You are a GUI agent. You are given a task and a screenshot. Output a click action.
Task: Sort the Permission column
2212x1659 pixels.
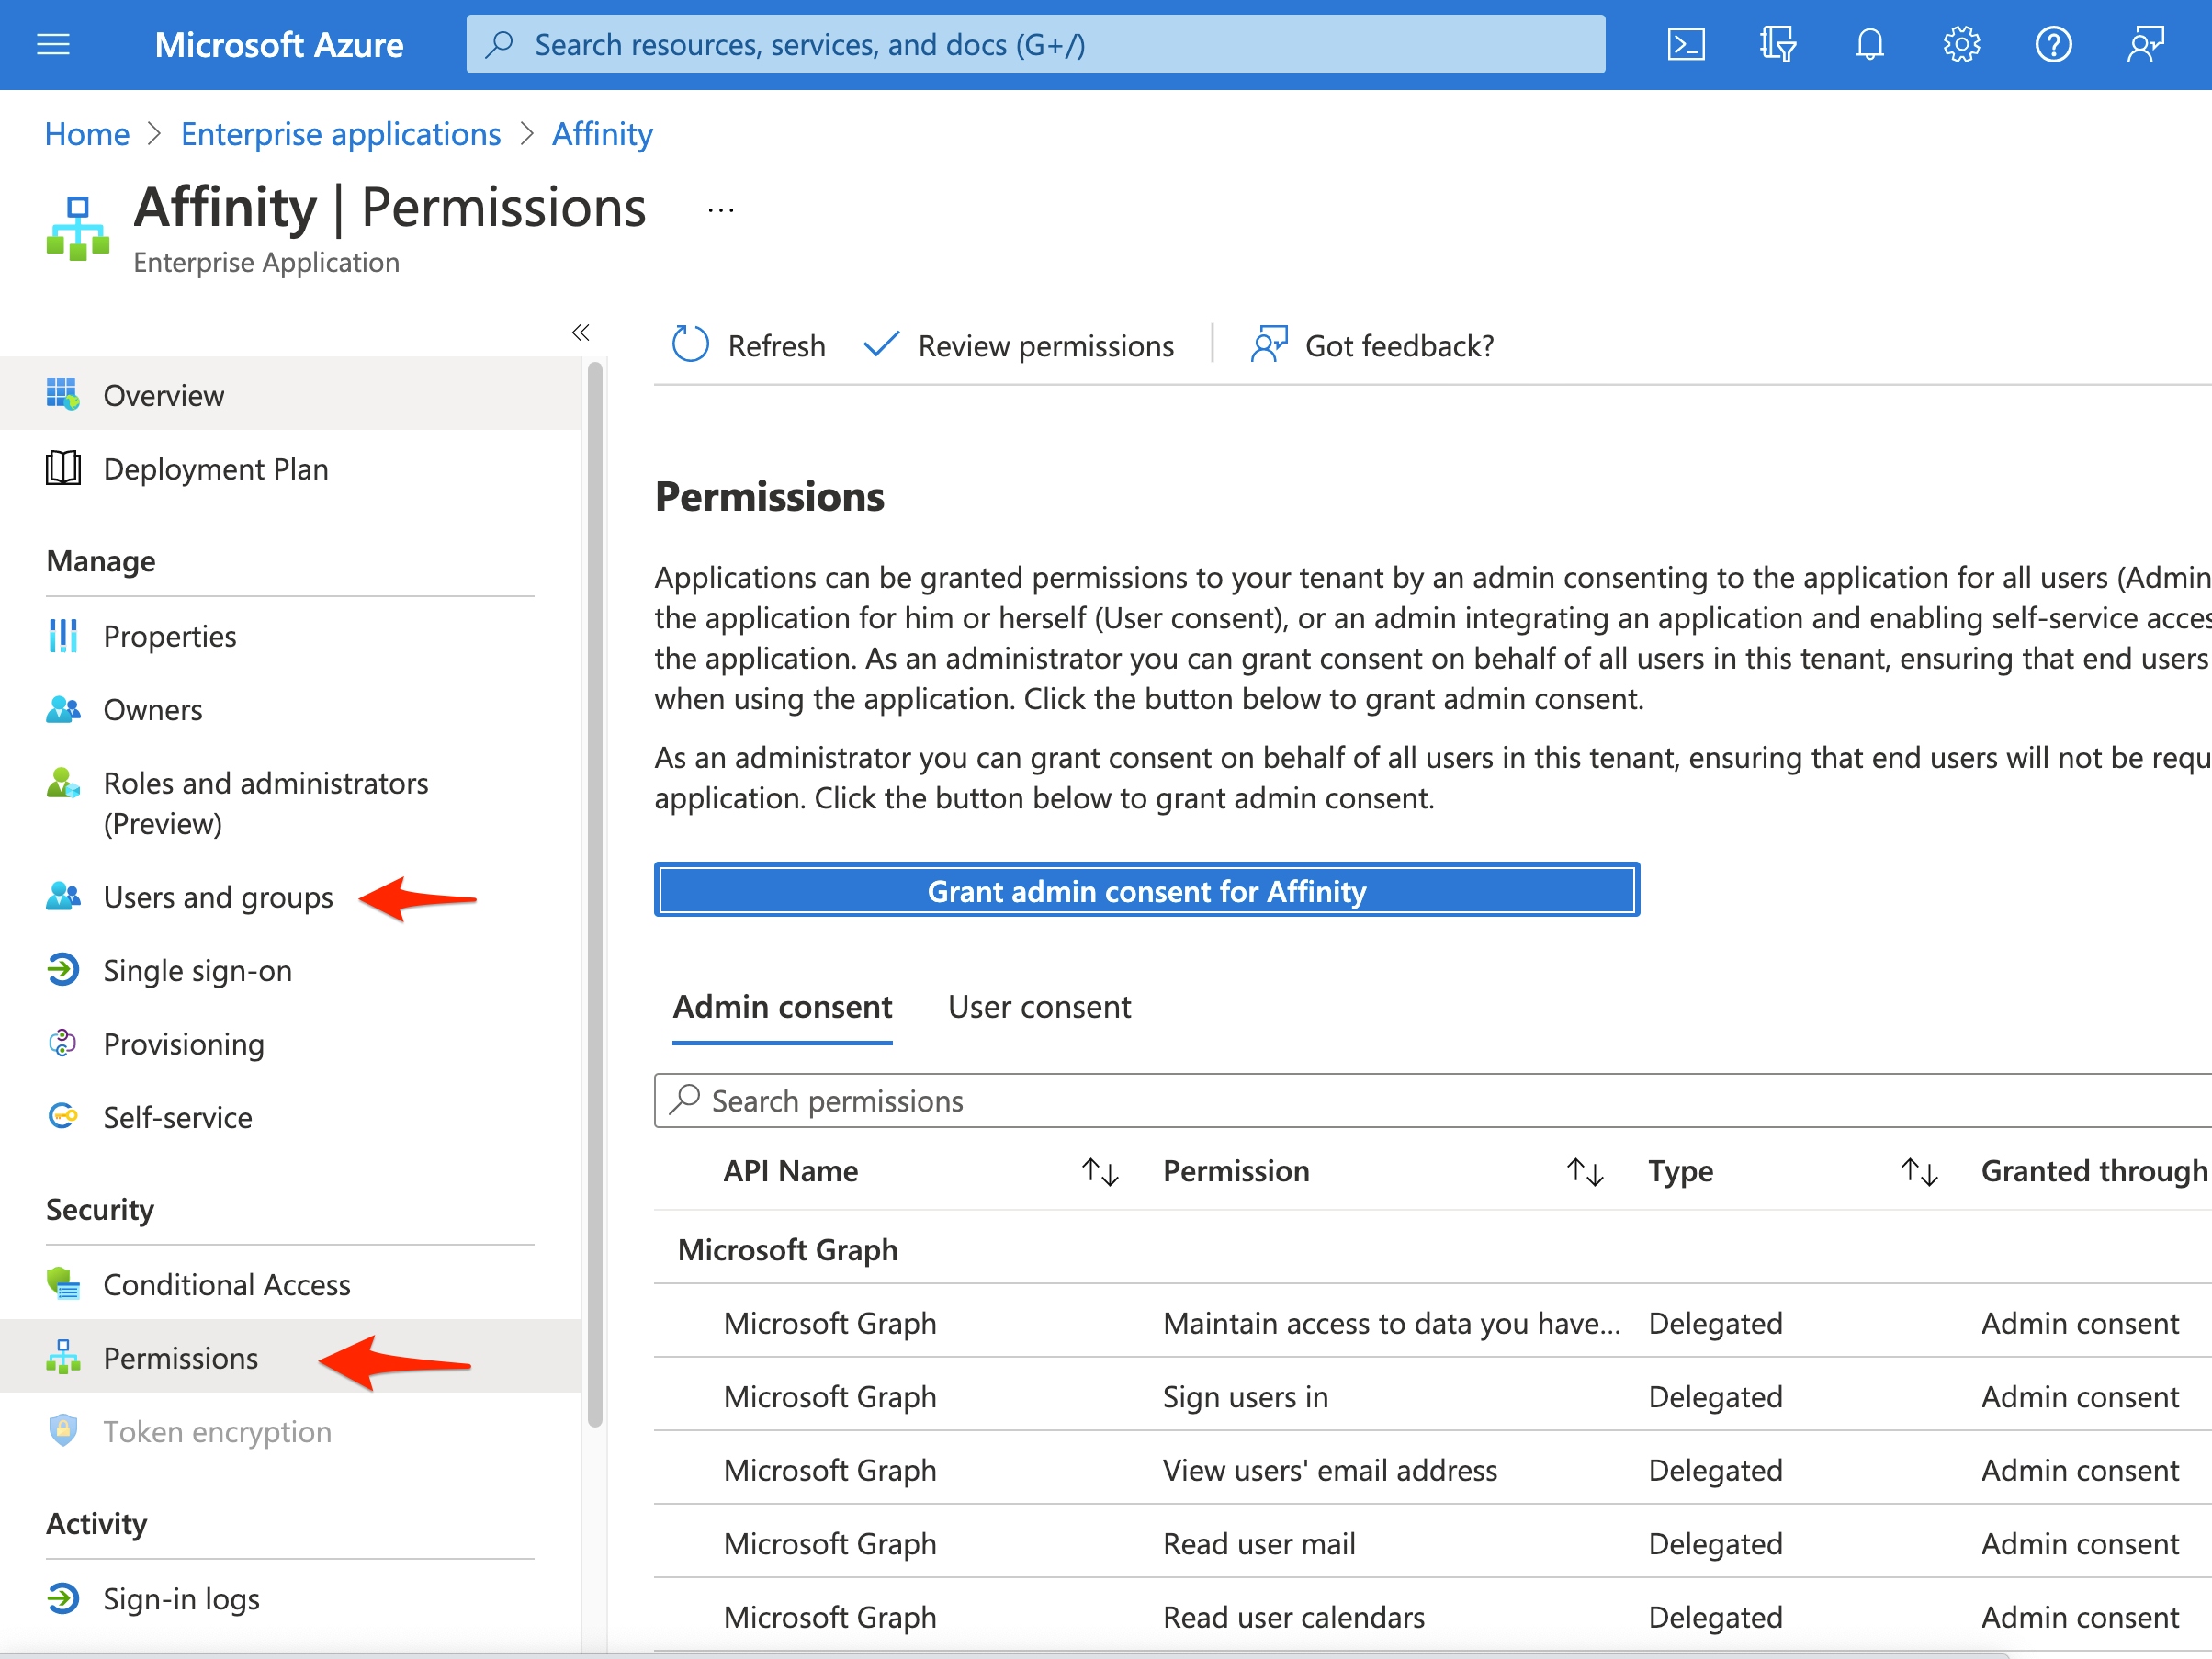(1585, 1171)
